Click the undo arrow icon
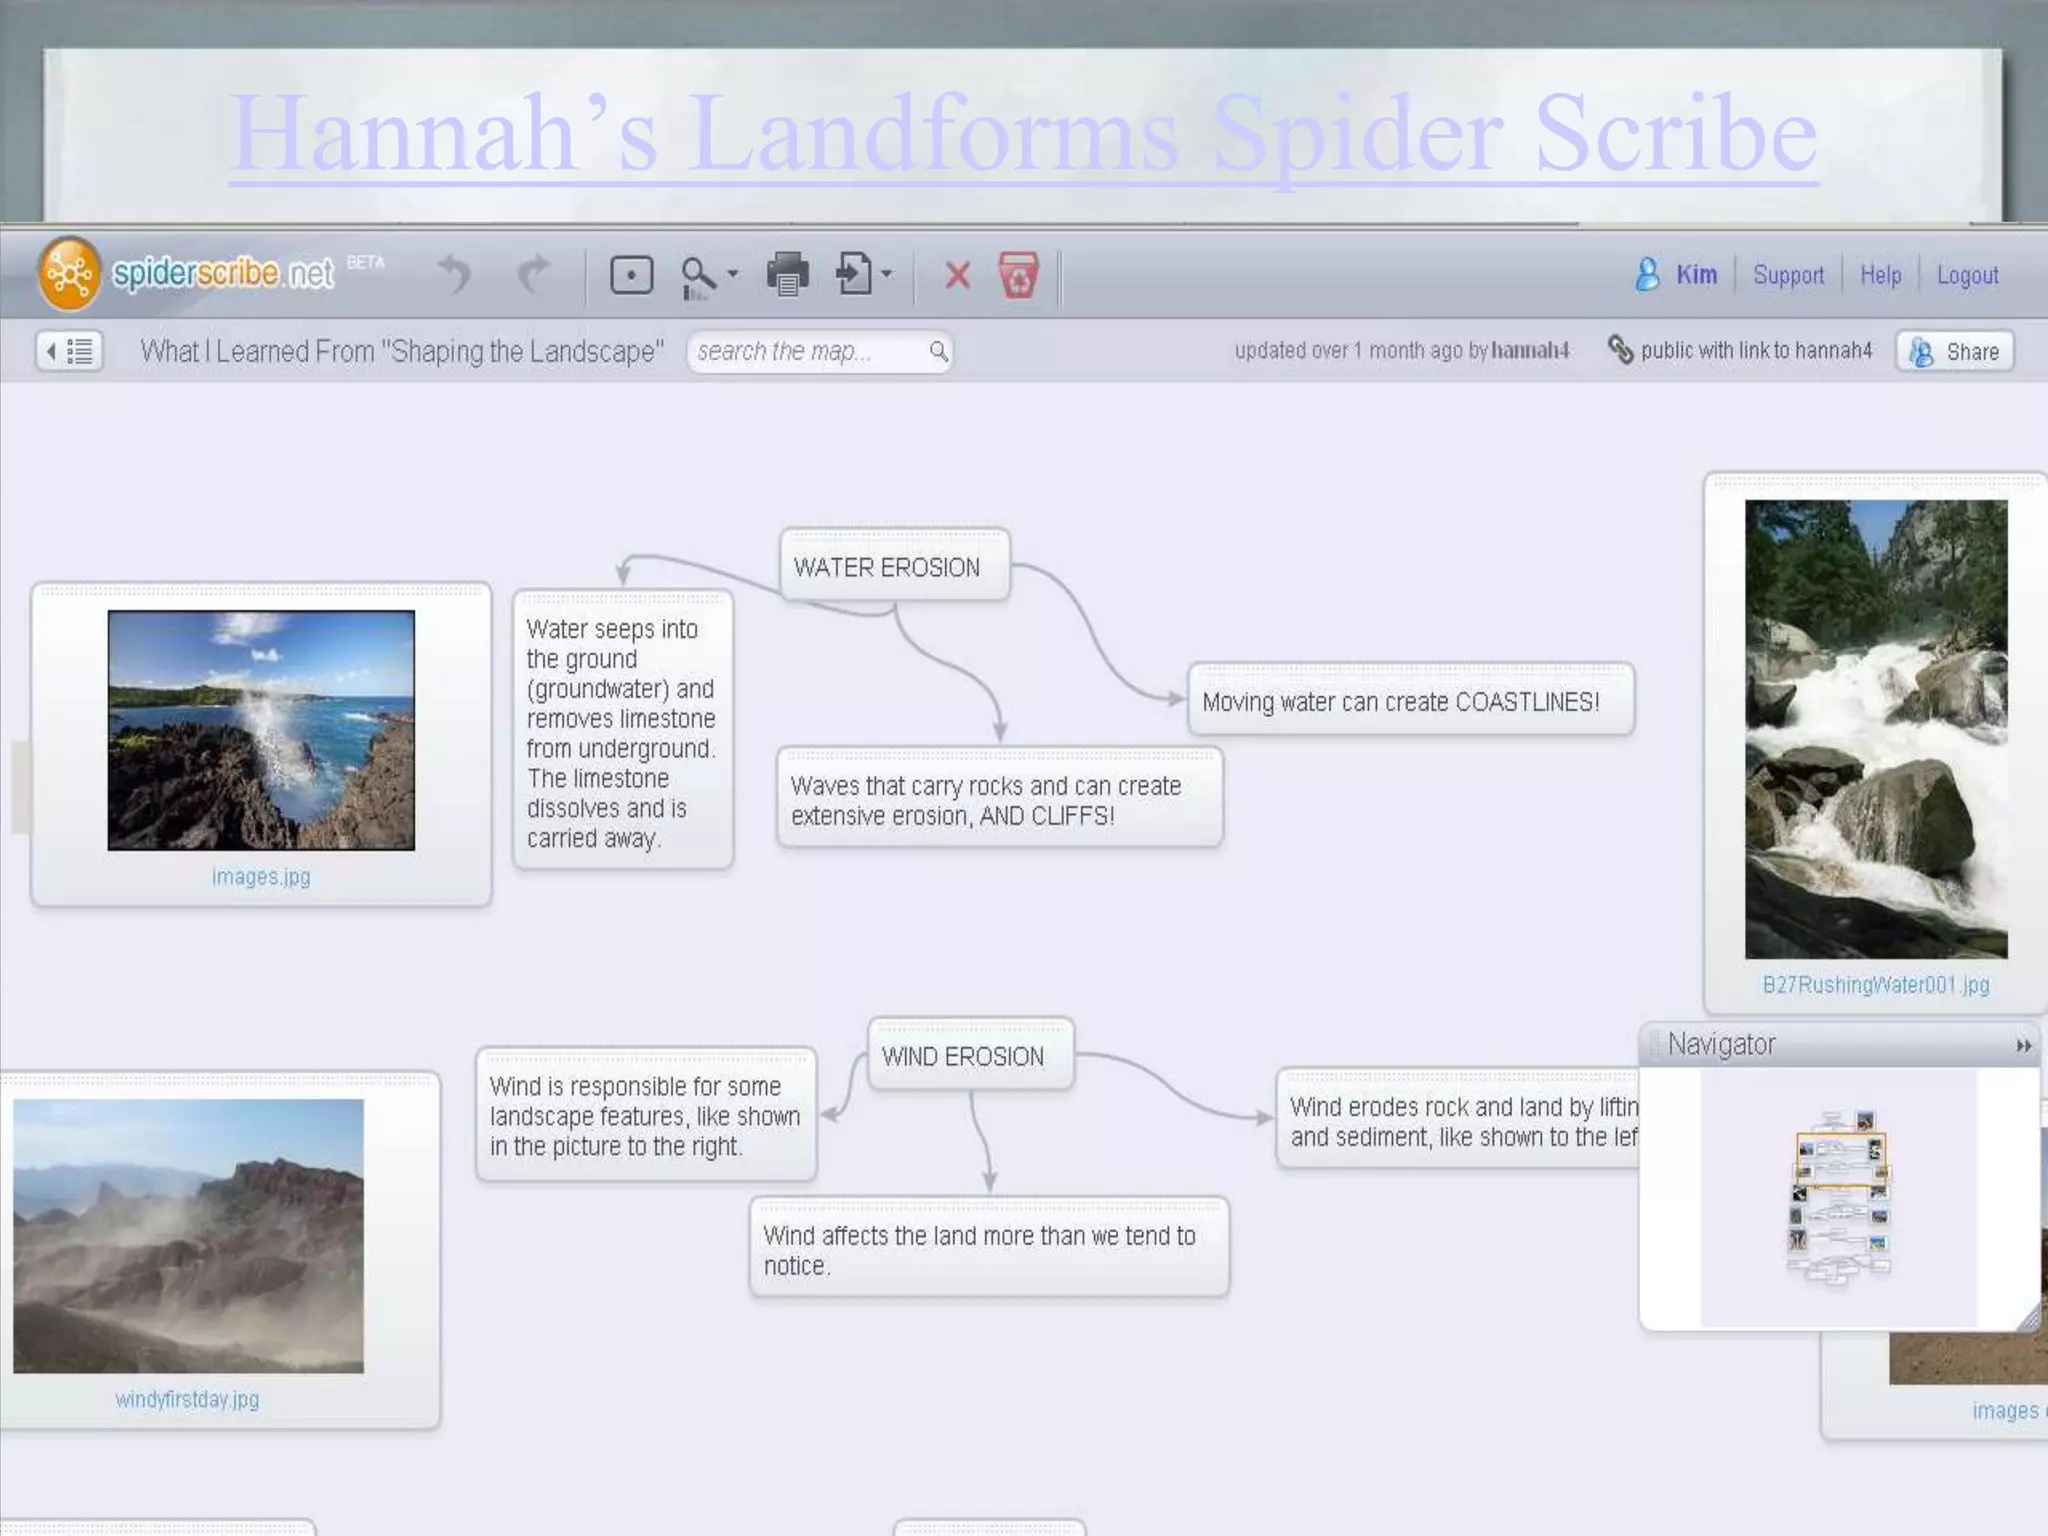 coord(455,274)
